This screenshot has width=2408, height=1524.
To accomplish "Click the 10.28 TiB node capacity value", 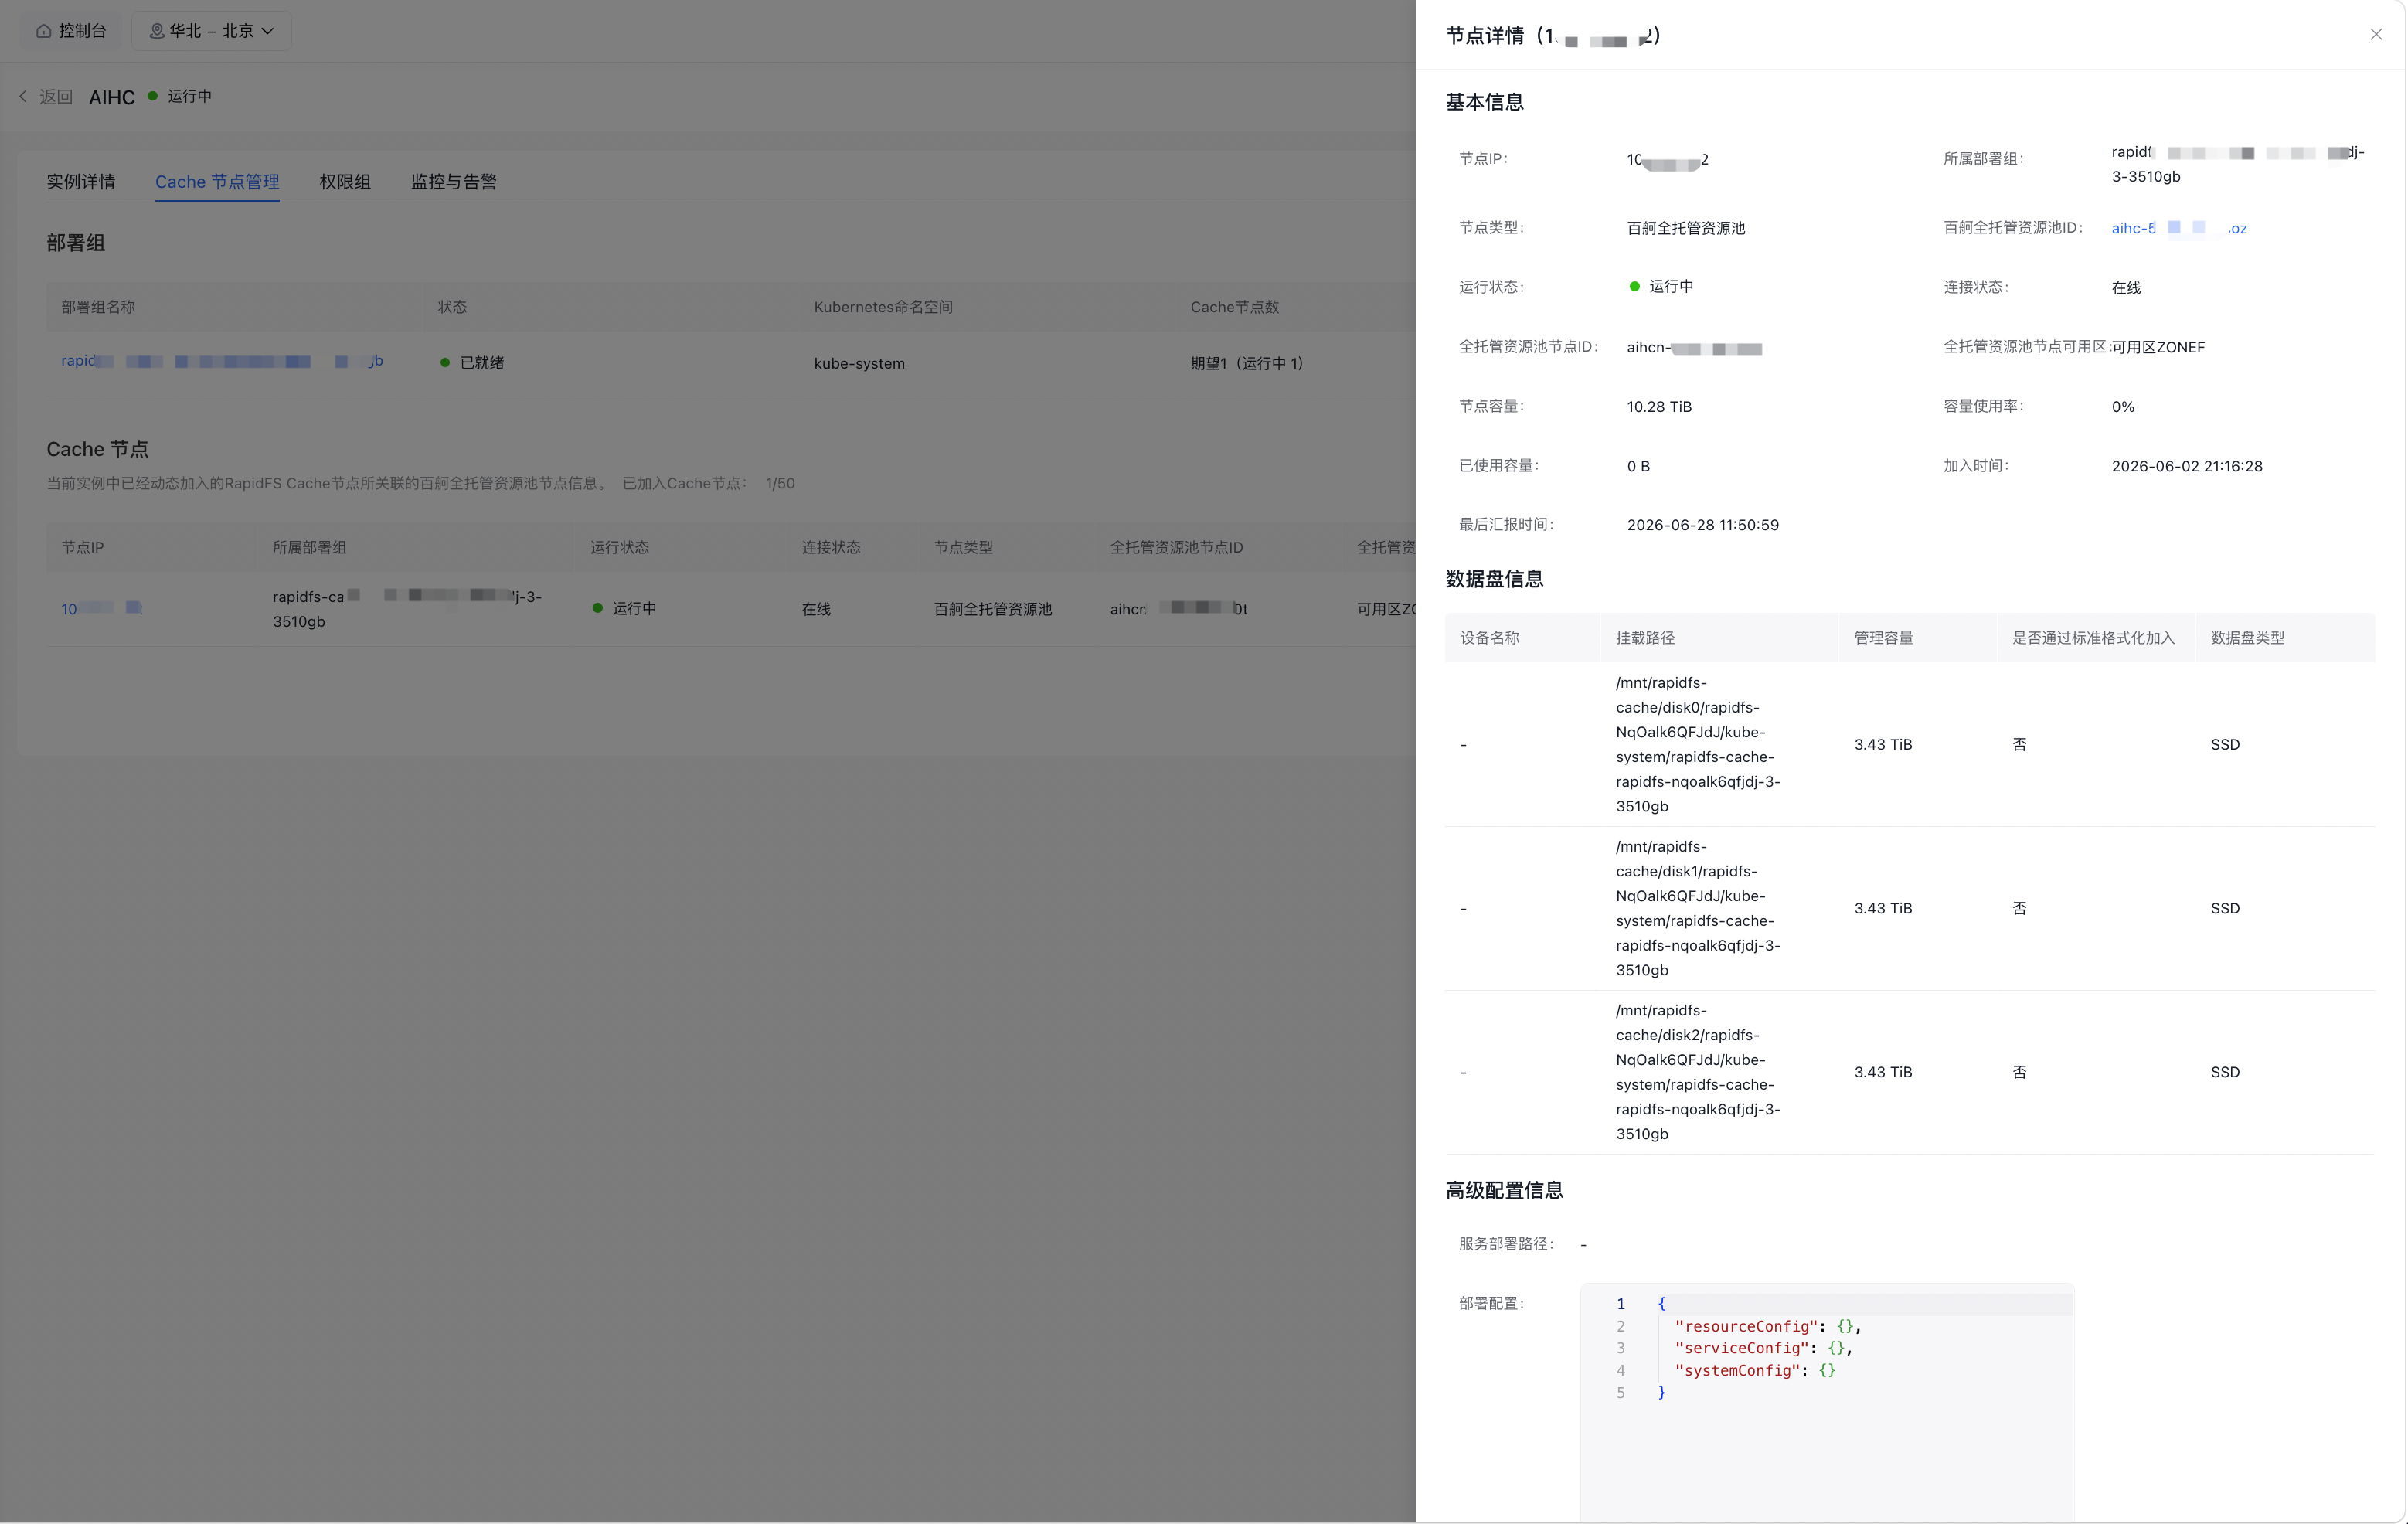I will coord(1659,407).
